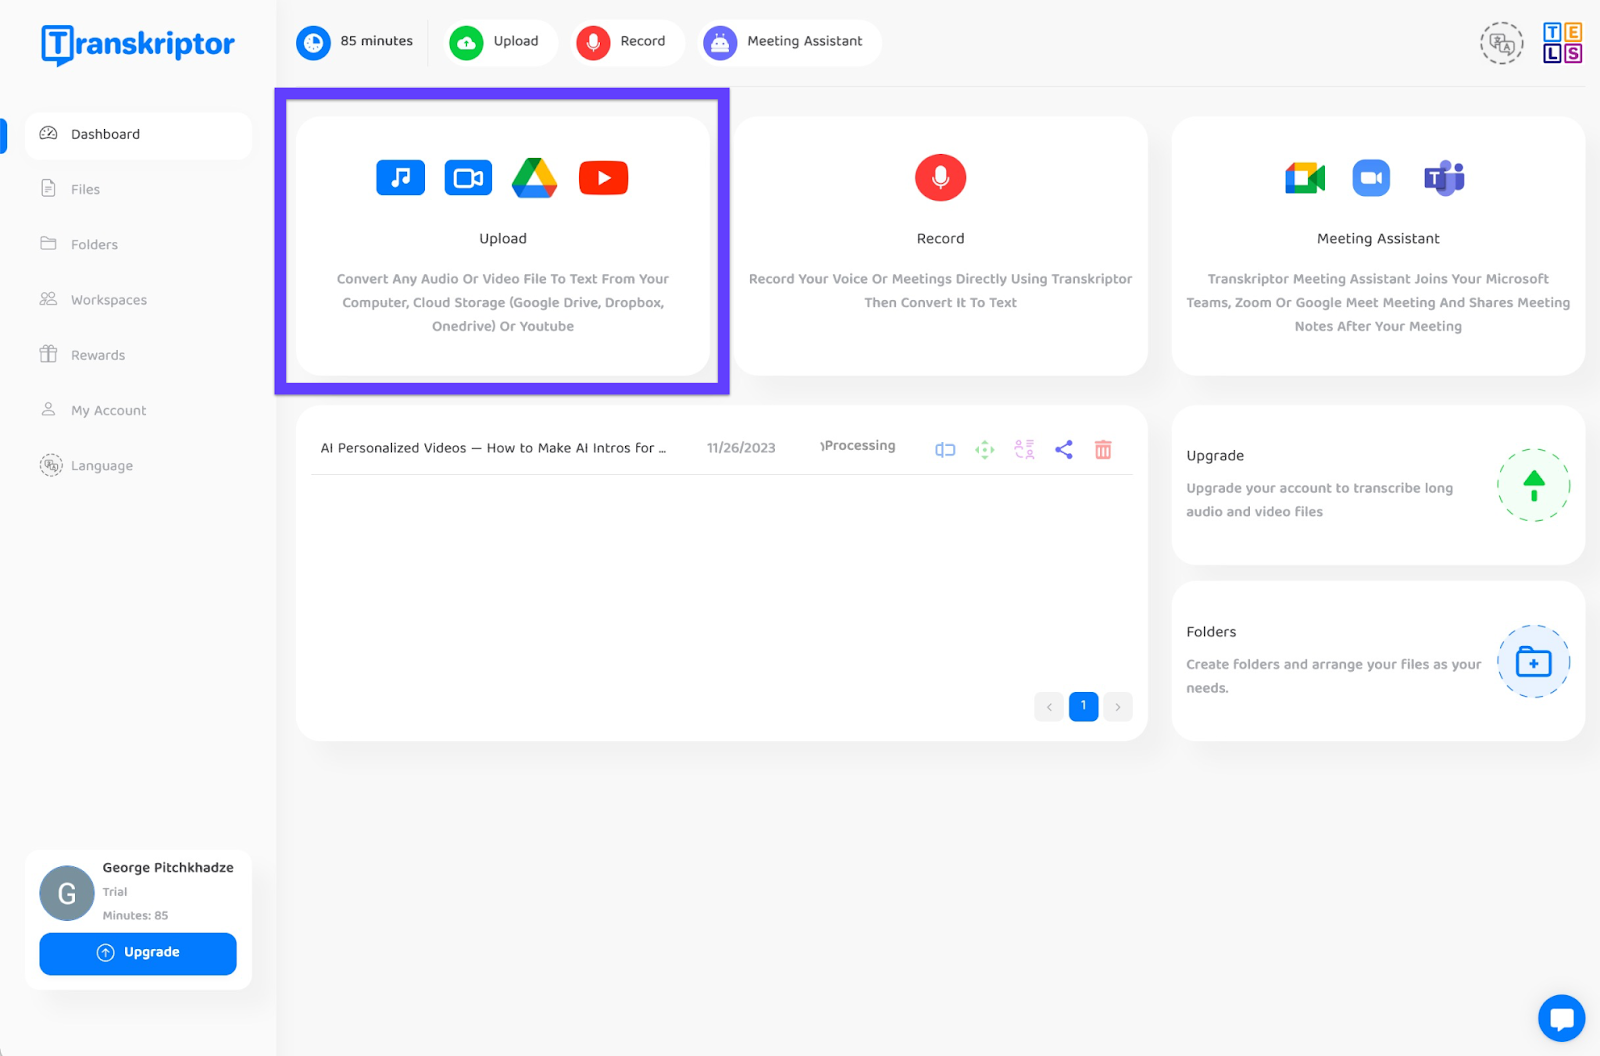Screen dimensions: 1600x1056
Task: Click the green Upload cloud icon in top bar
Action: tap(466, 42)
